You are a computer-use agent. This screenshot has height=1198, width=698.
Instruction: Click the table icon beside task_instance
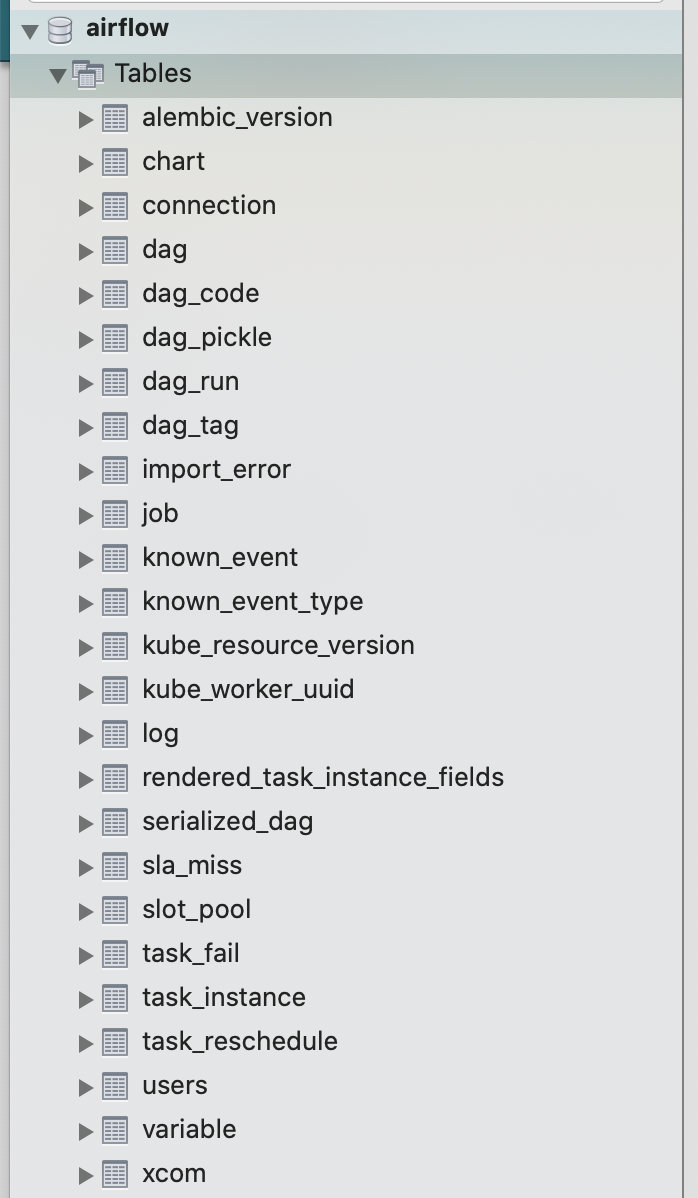[x=115, y=999]
